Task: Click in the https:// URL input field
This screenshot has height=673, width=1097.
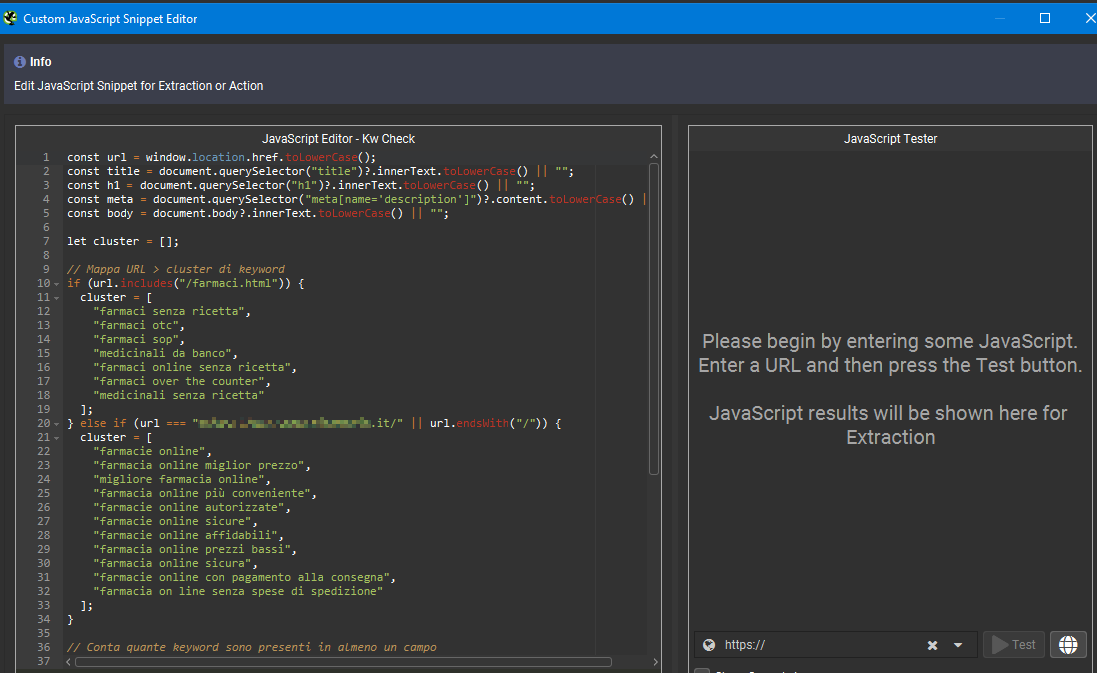Action: [820, 646]
